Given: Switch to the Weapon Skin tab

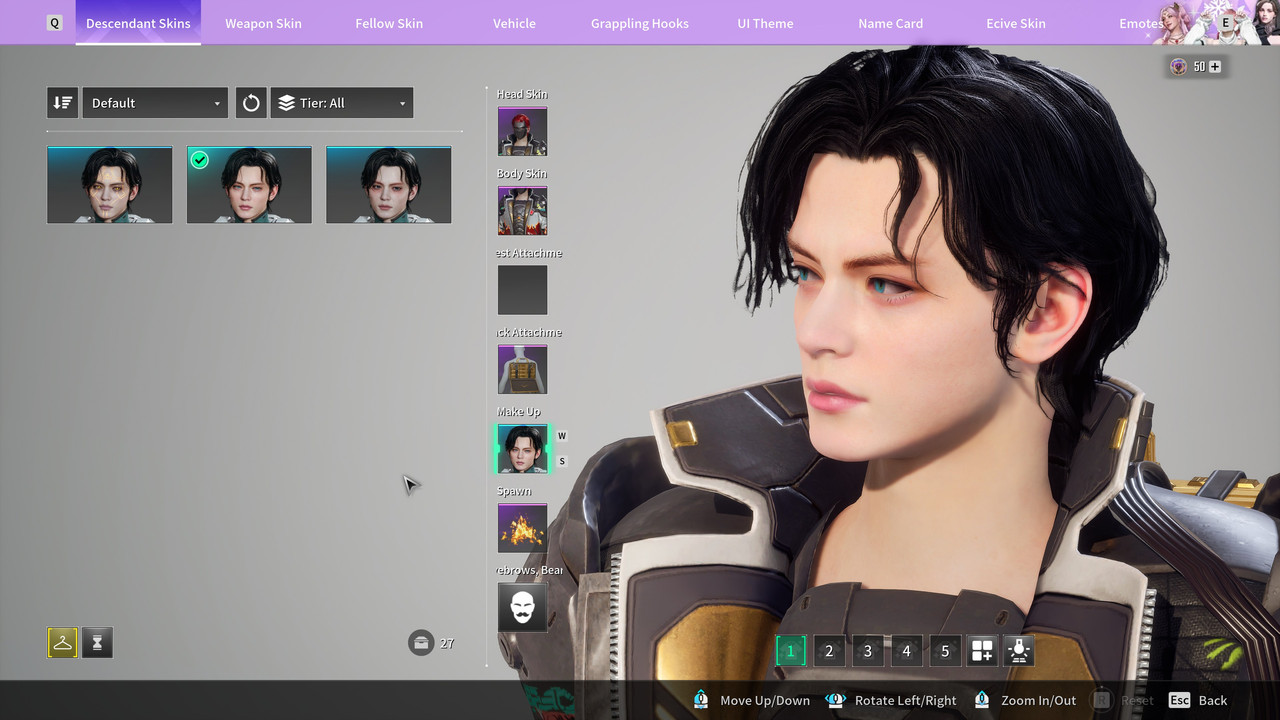Looking at the screenshot, I should tap(263, 23).
